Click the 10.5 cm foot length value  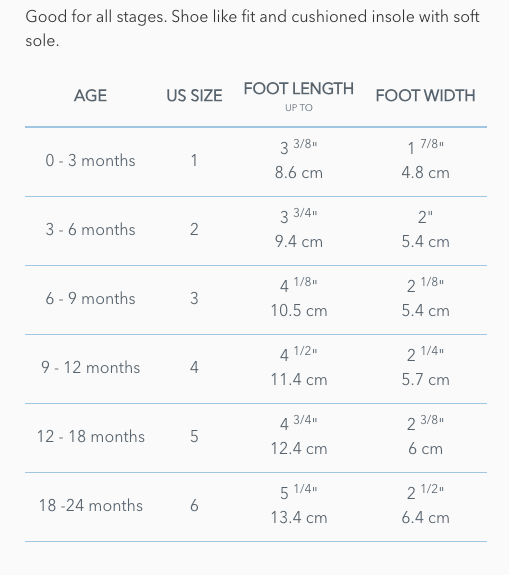click(x=299, y=311)
